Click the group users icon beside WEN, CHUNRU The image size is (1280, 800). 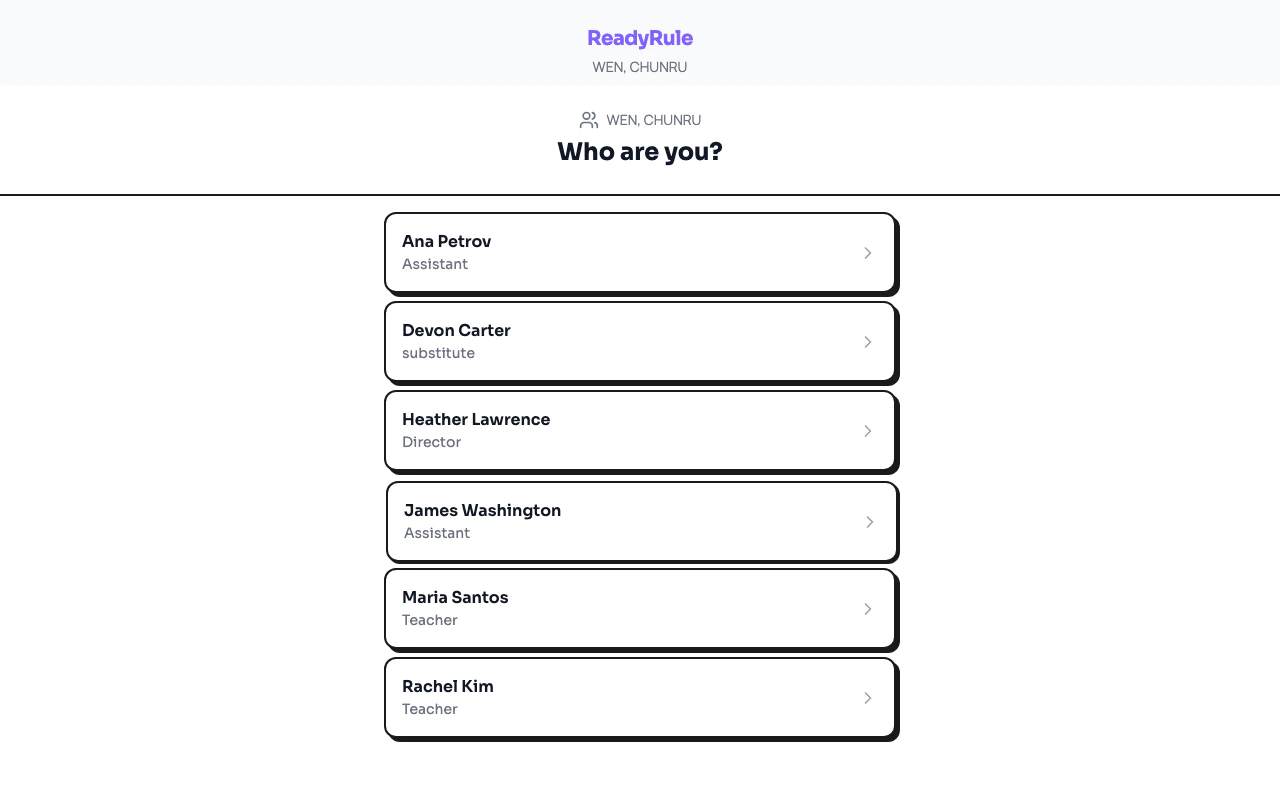point(589,119)
